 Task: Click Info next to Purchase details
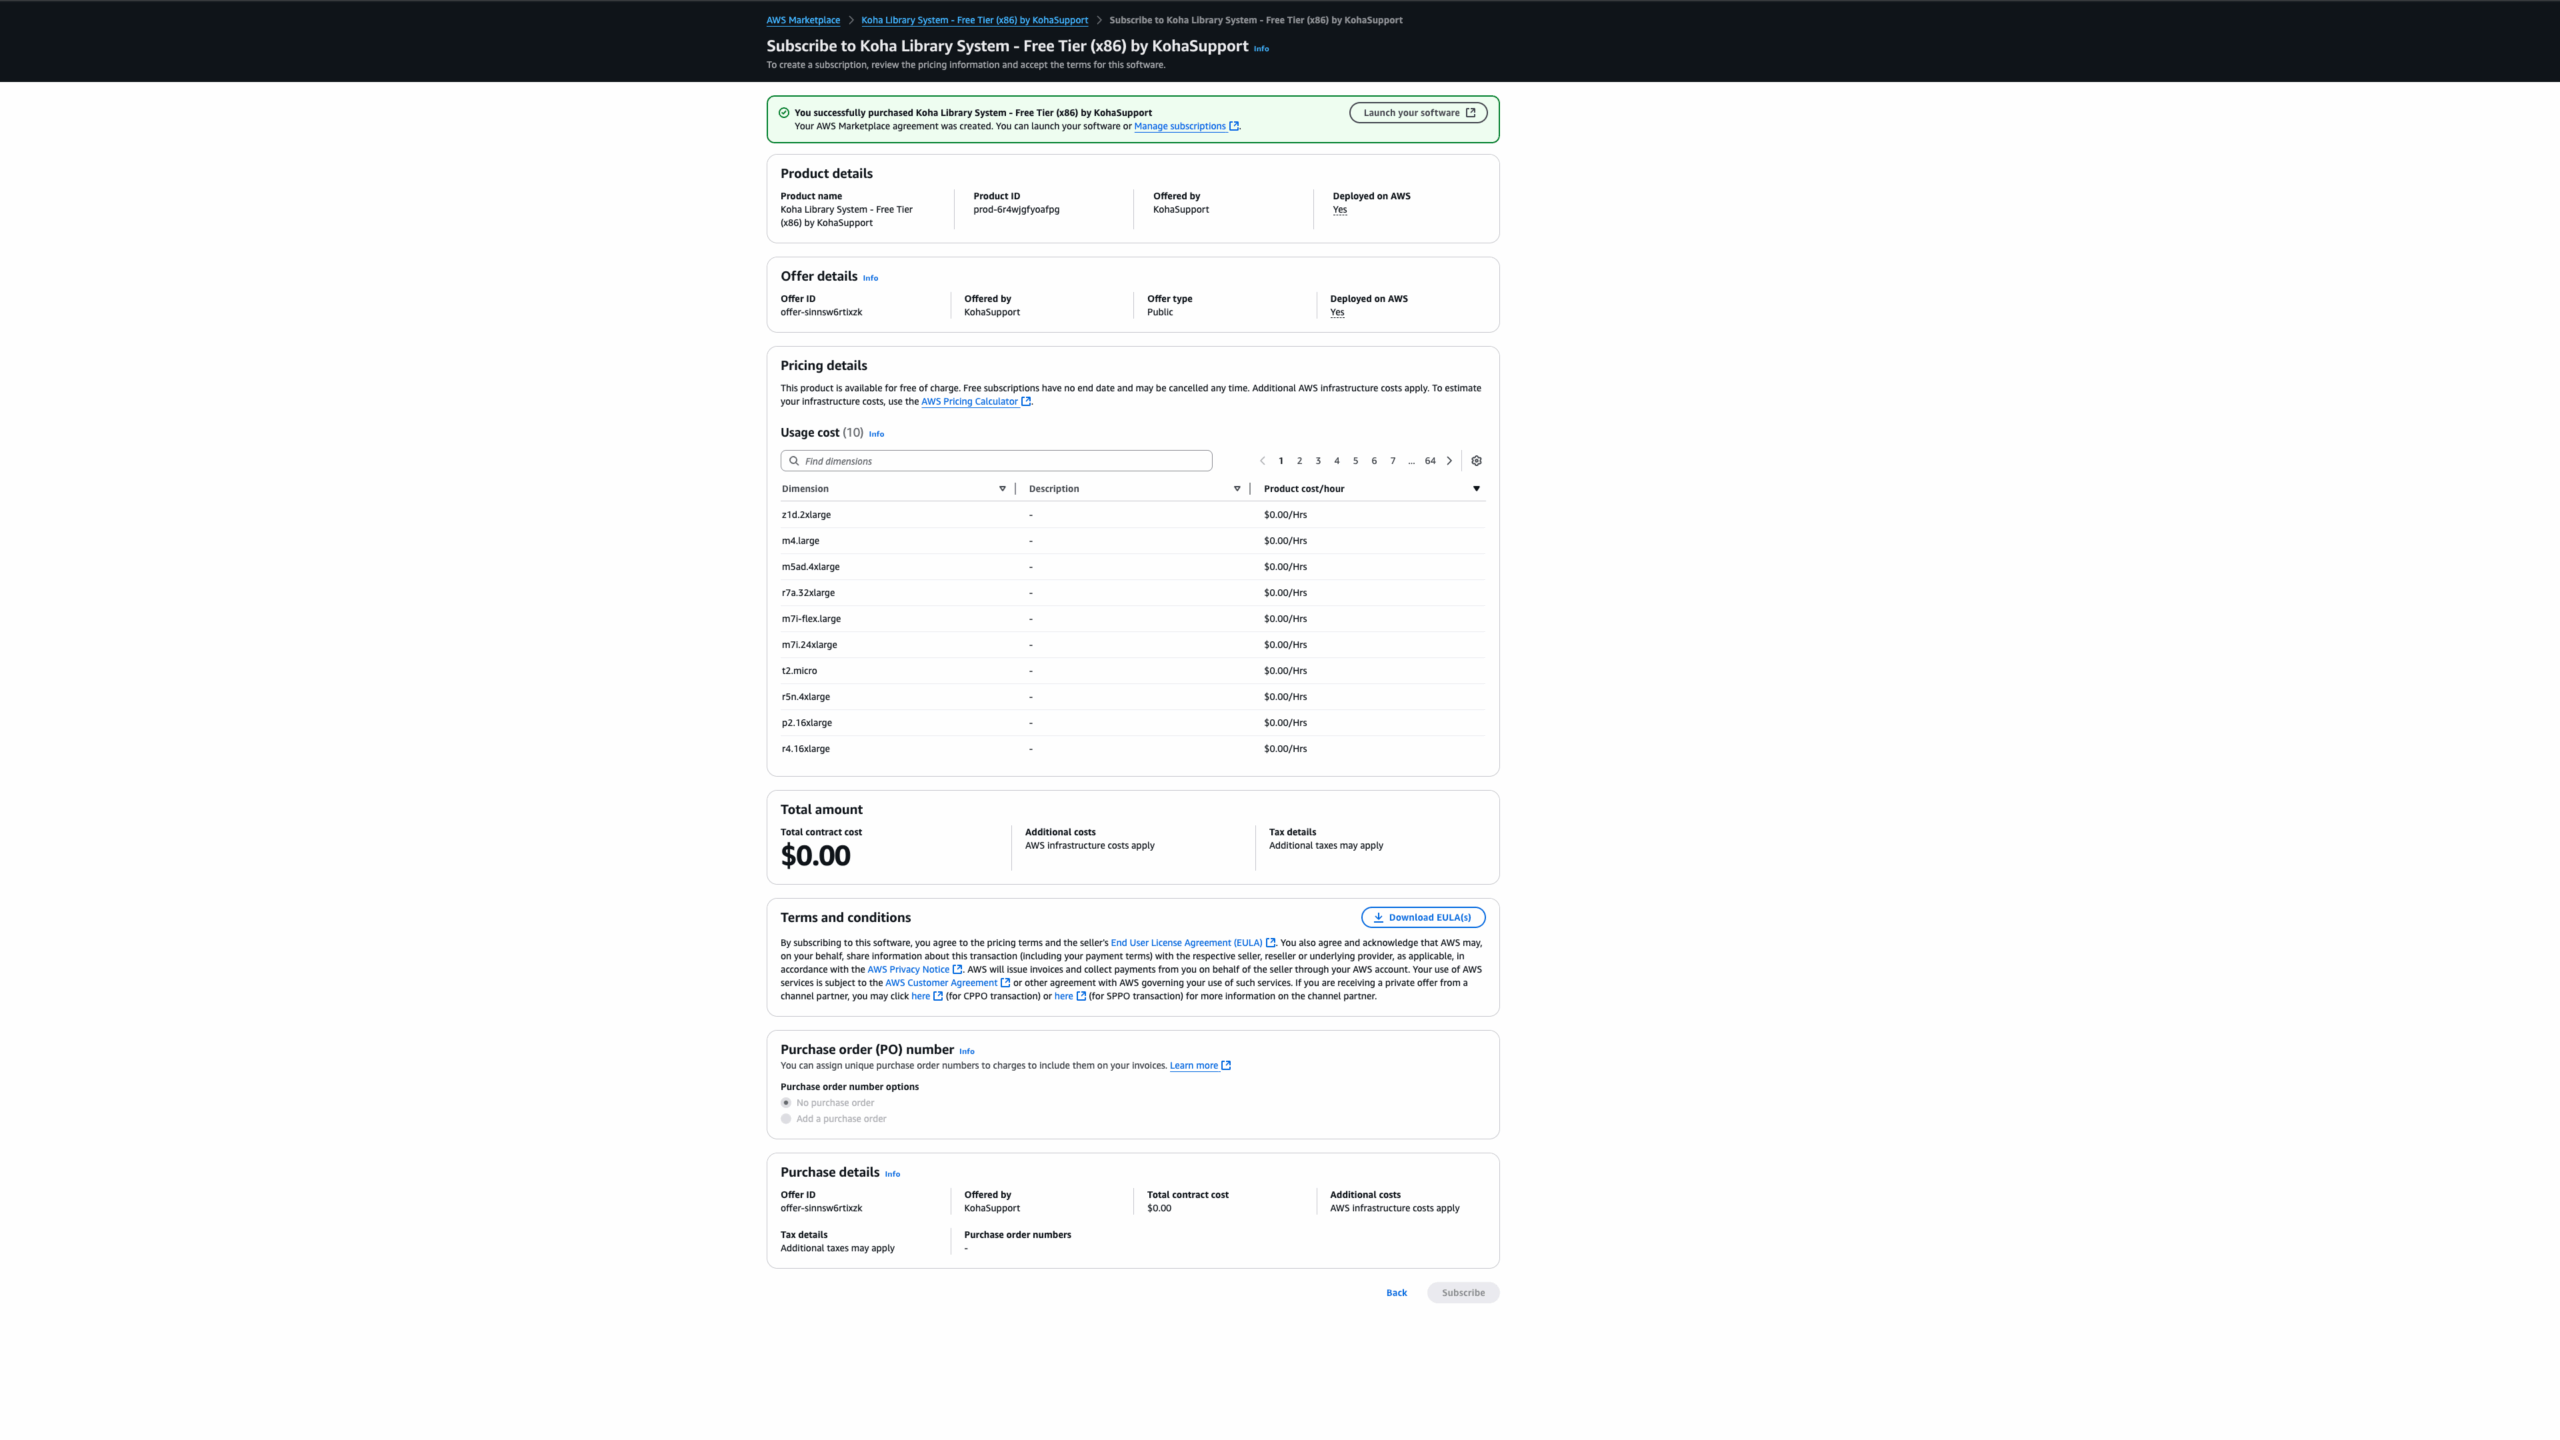point(892,1174)
